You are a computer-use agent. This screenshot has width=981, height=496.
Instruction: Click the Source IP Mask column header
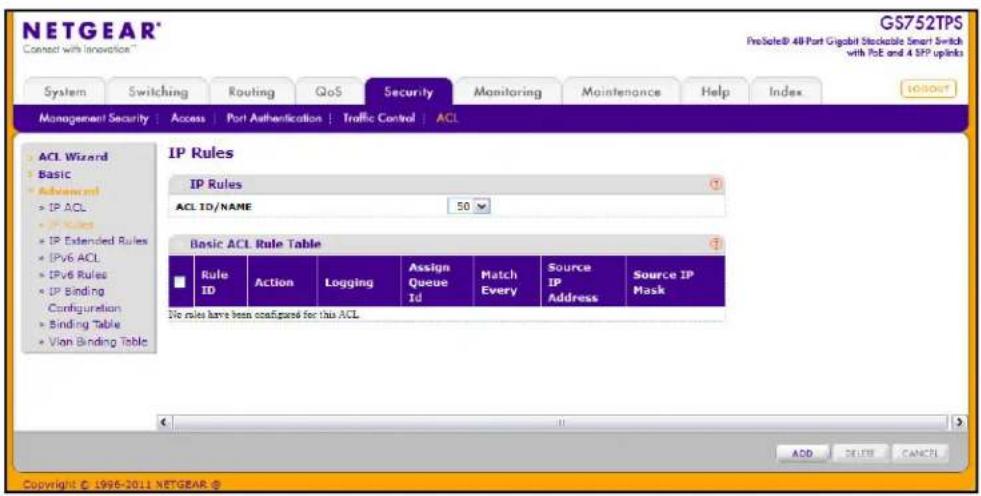point(675,282)
